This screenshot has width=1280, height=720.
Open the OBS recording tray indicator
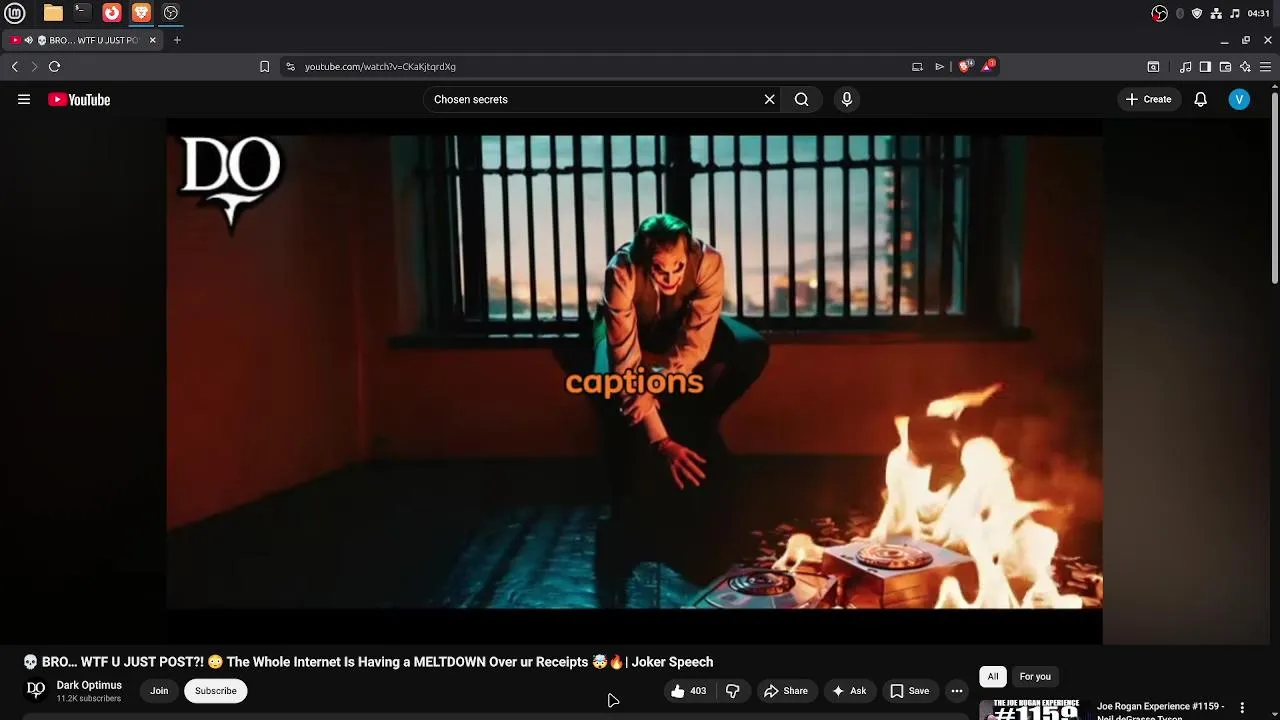click(x=1159, y=13)
